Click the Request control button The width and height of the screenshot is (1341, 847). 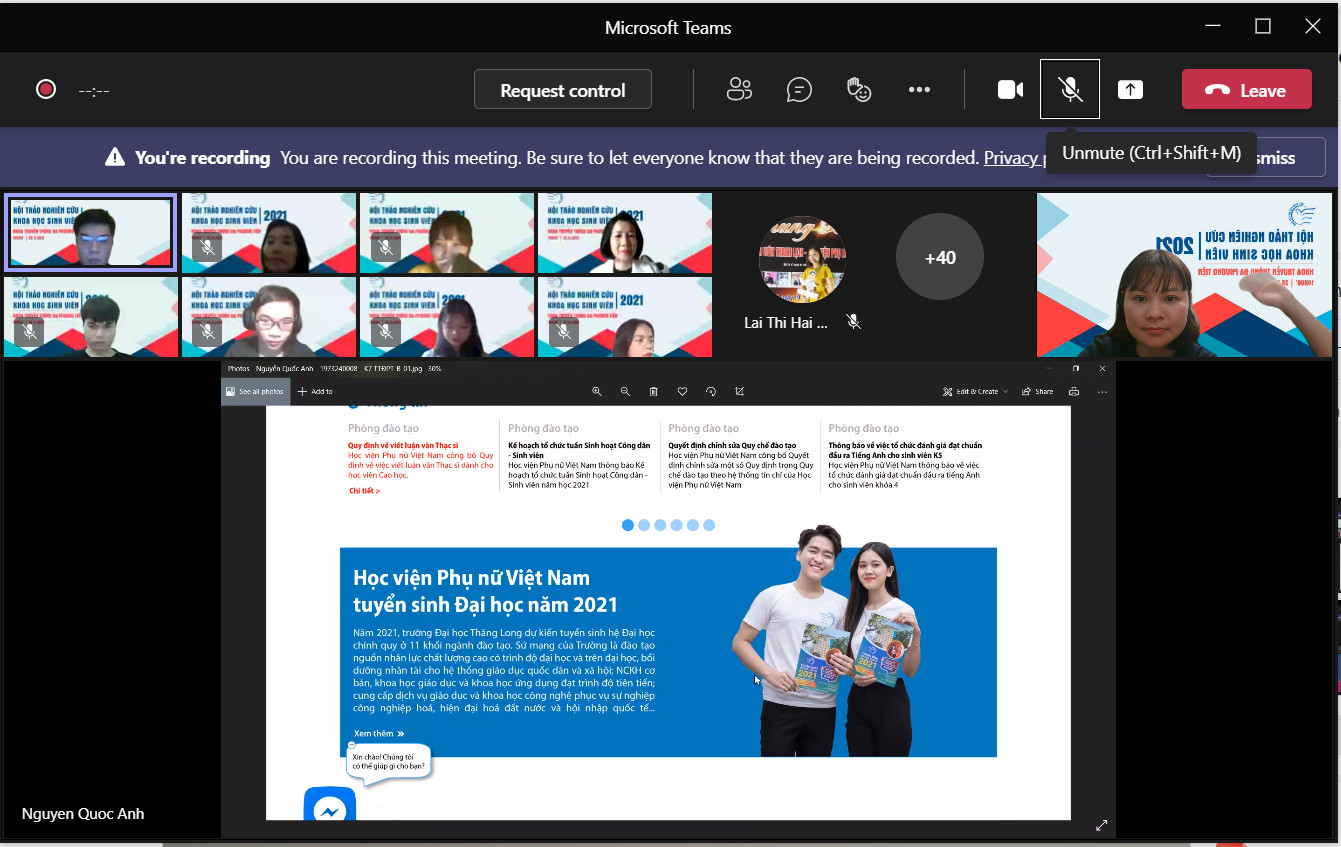pyautogui.click(x=562, y=90)
